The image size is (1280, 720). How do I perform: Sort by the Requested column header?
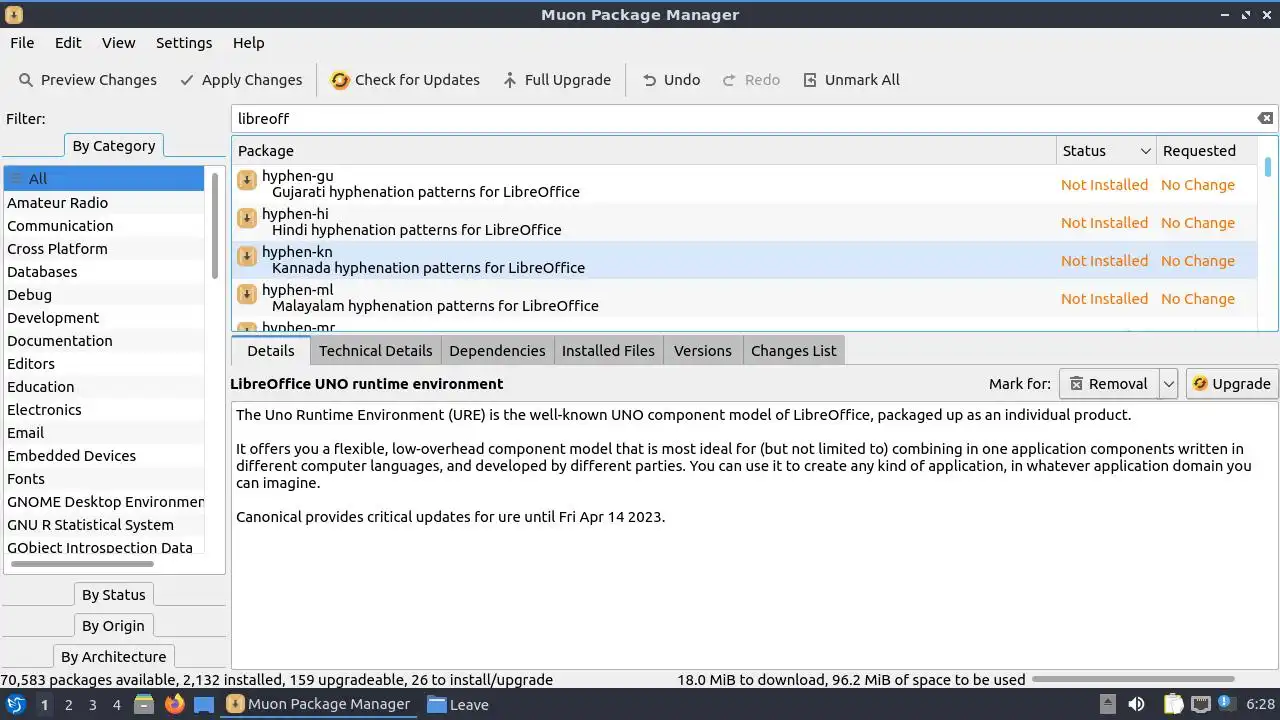[1208, 151]
